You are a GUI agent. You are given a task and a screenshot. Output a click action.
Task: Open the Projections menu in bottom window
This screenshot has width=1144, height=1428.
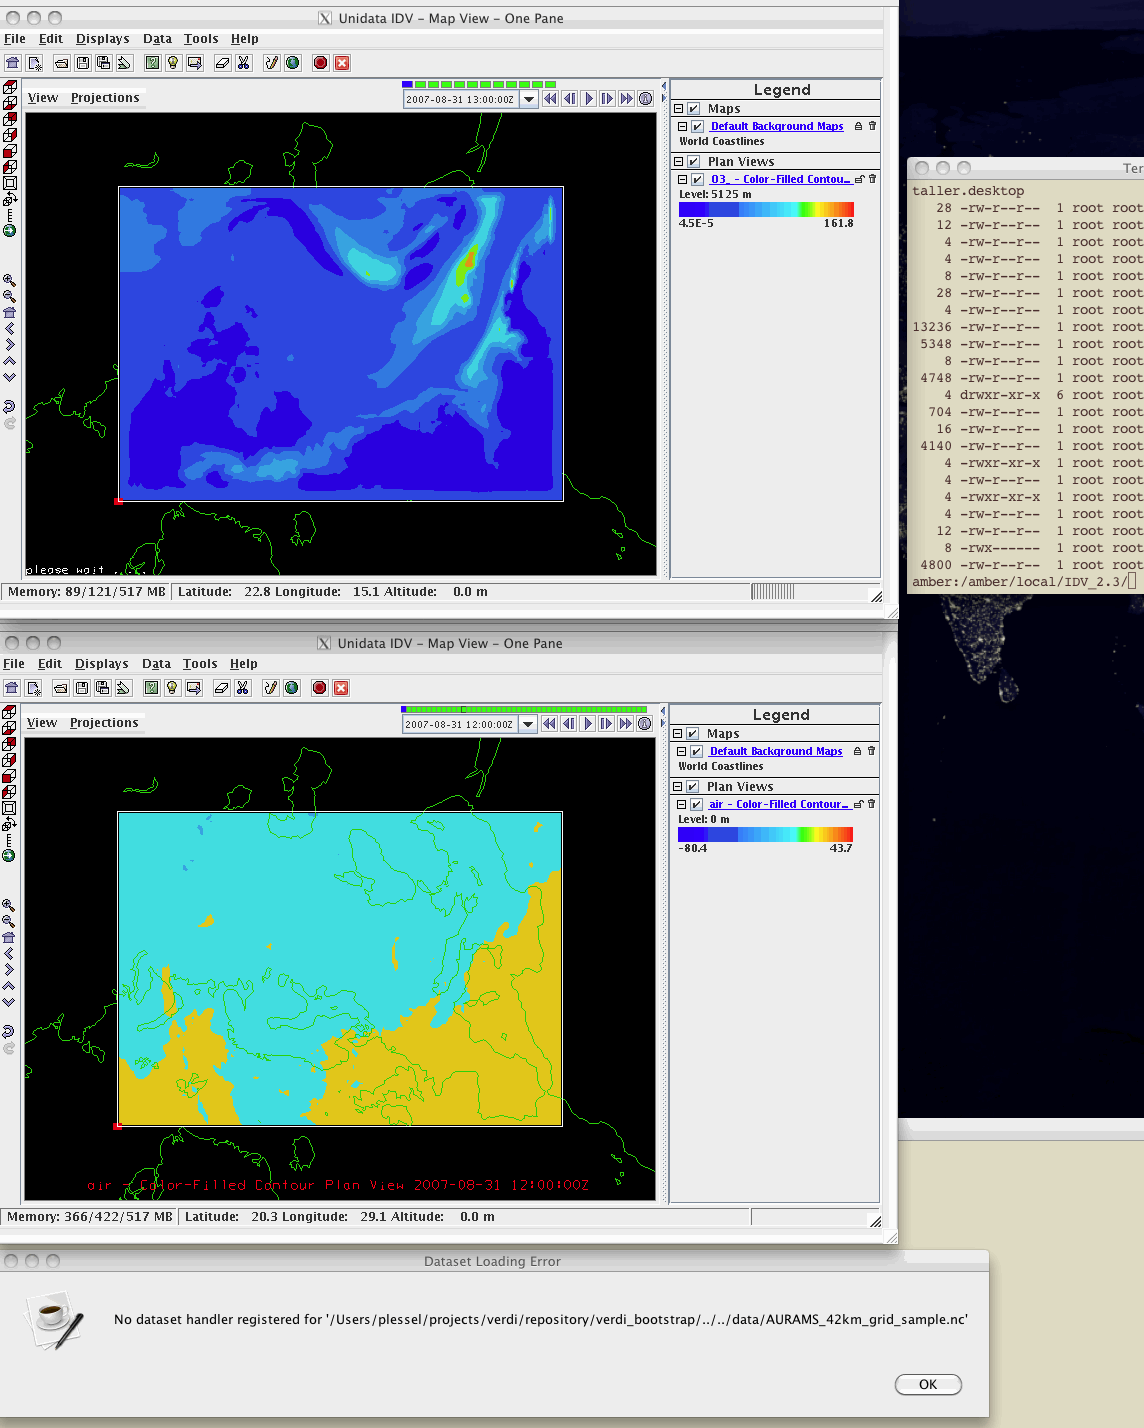[104, 723]
